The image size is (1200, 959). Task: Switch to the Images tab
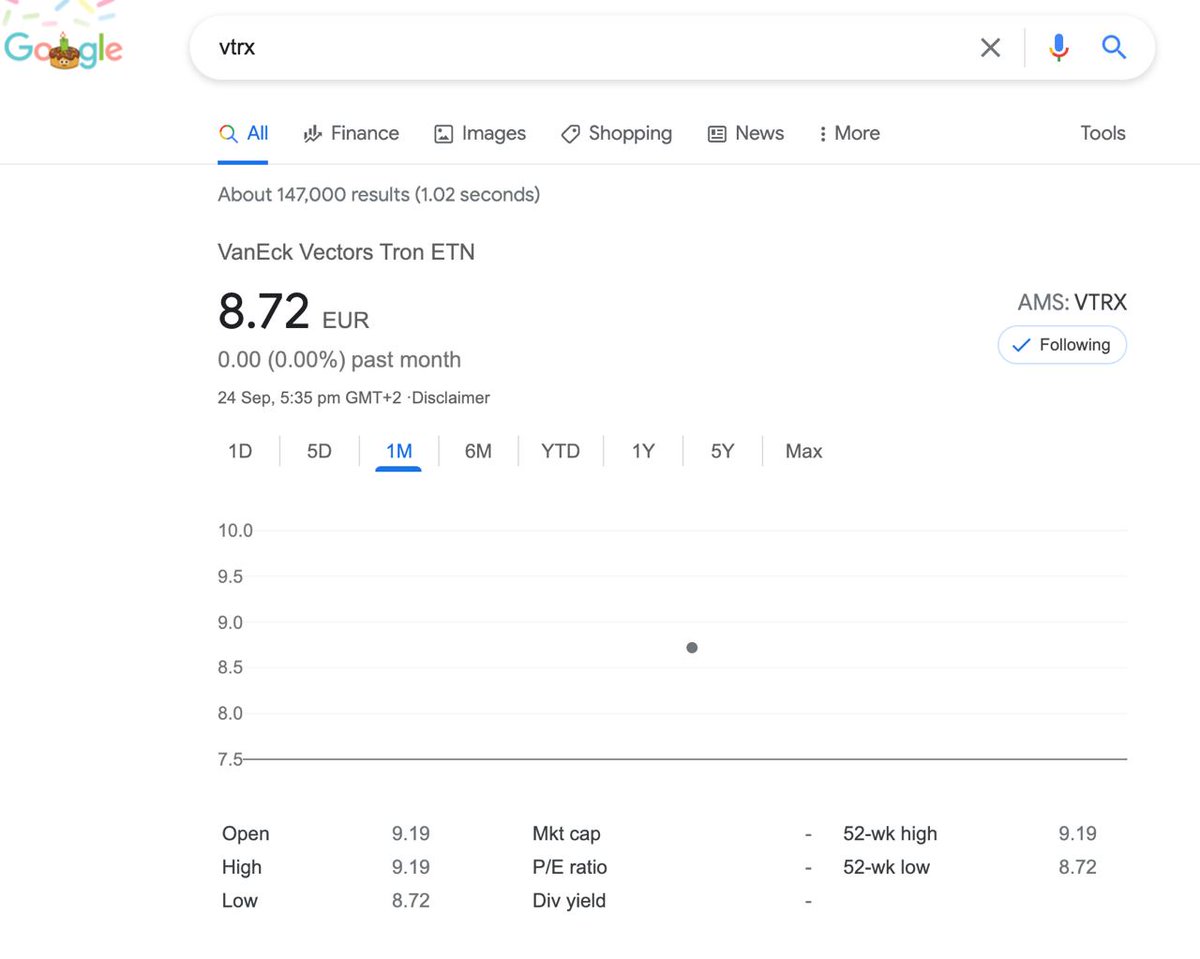tap(480, 133)
